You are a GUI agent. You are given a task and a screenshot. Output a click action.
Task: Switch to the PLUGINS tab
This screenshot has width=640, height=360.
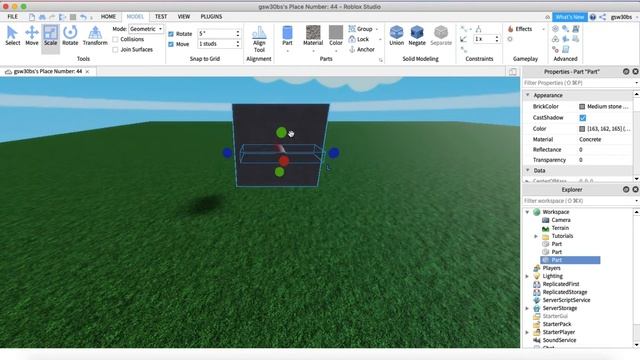[x=211, y=17]
